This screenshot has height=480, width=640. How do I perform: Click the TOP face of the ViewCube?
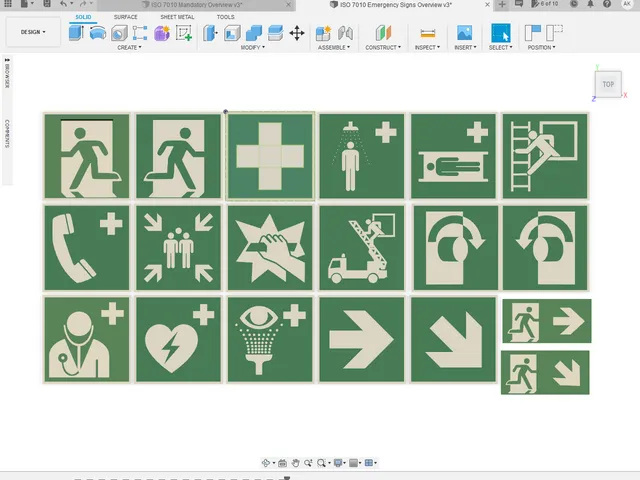[608, 84]
